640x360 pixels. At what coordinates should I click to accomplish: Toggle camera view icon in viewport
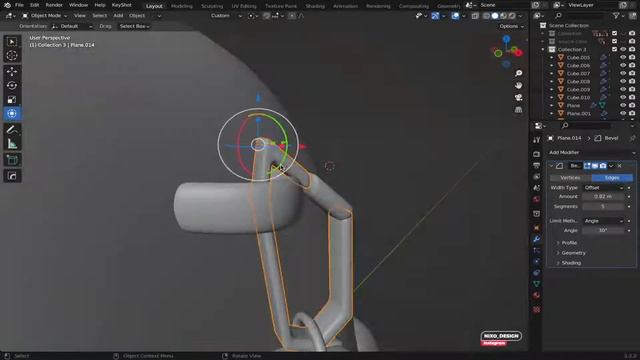518,98
